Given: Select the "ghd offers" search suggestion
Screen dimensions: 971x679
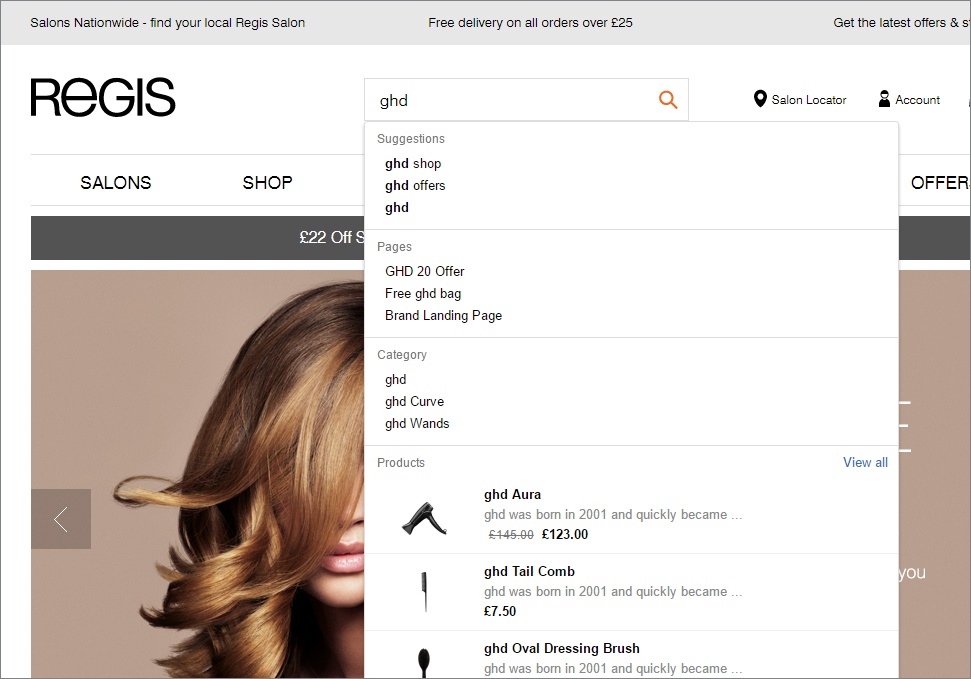Looking at the screenshot, I should point(415,185).
